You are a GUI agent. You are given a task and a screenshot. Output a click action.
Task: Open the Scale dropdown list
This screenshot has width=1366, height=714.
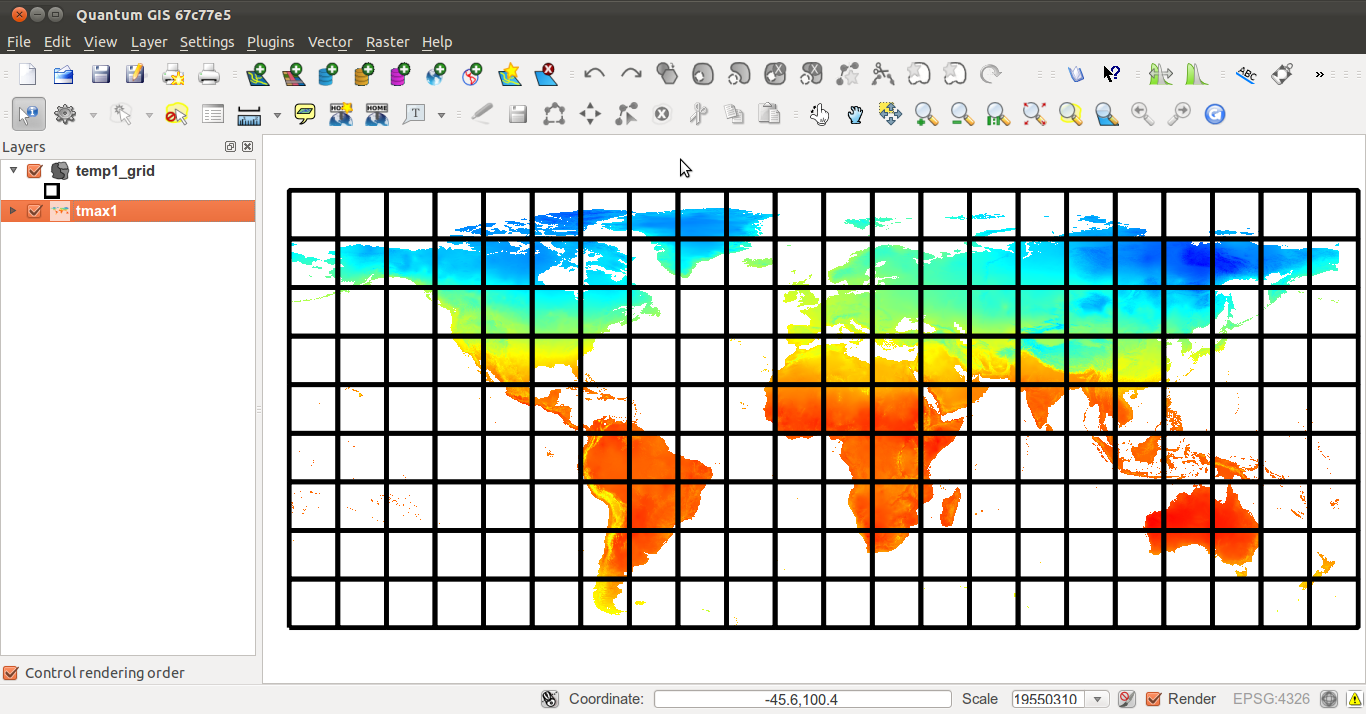(x=1099, y=699)
